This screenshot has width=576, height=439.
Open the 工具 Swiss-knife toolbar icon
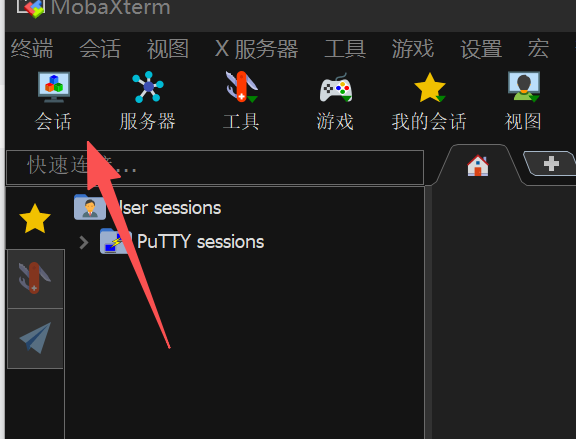pyautogui.click(x=241, y=101)
